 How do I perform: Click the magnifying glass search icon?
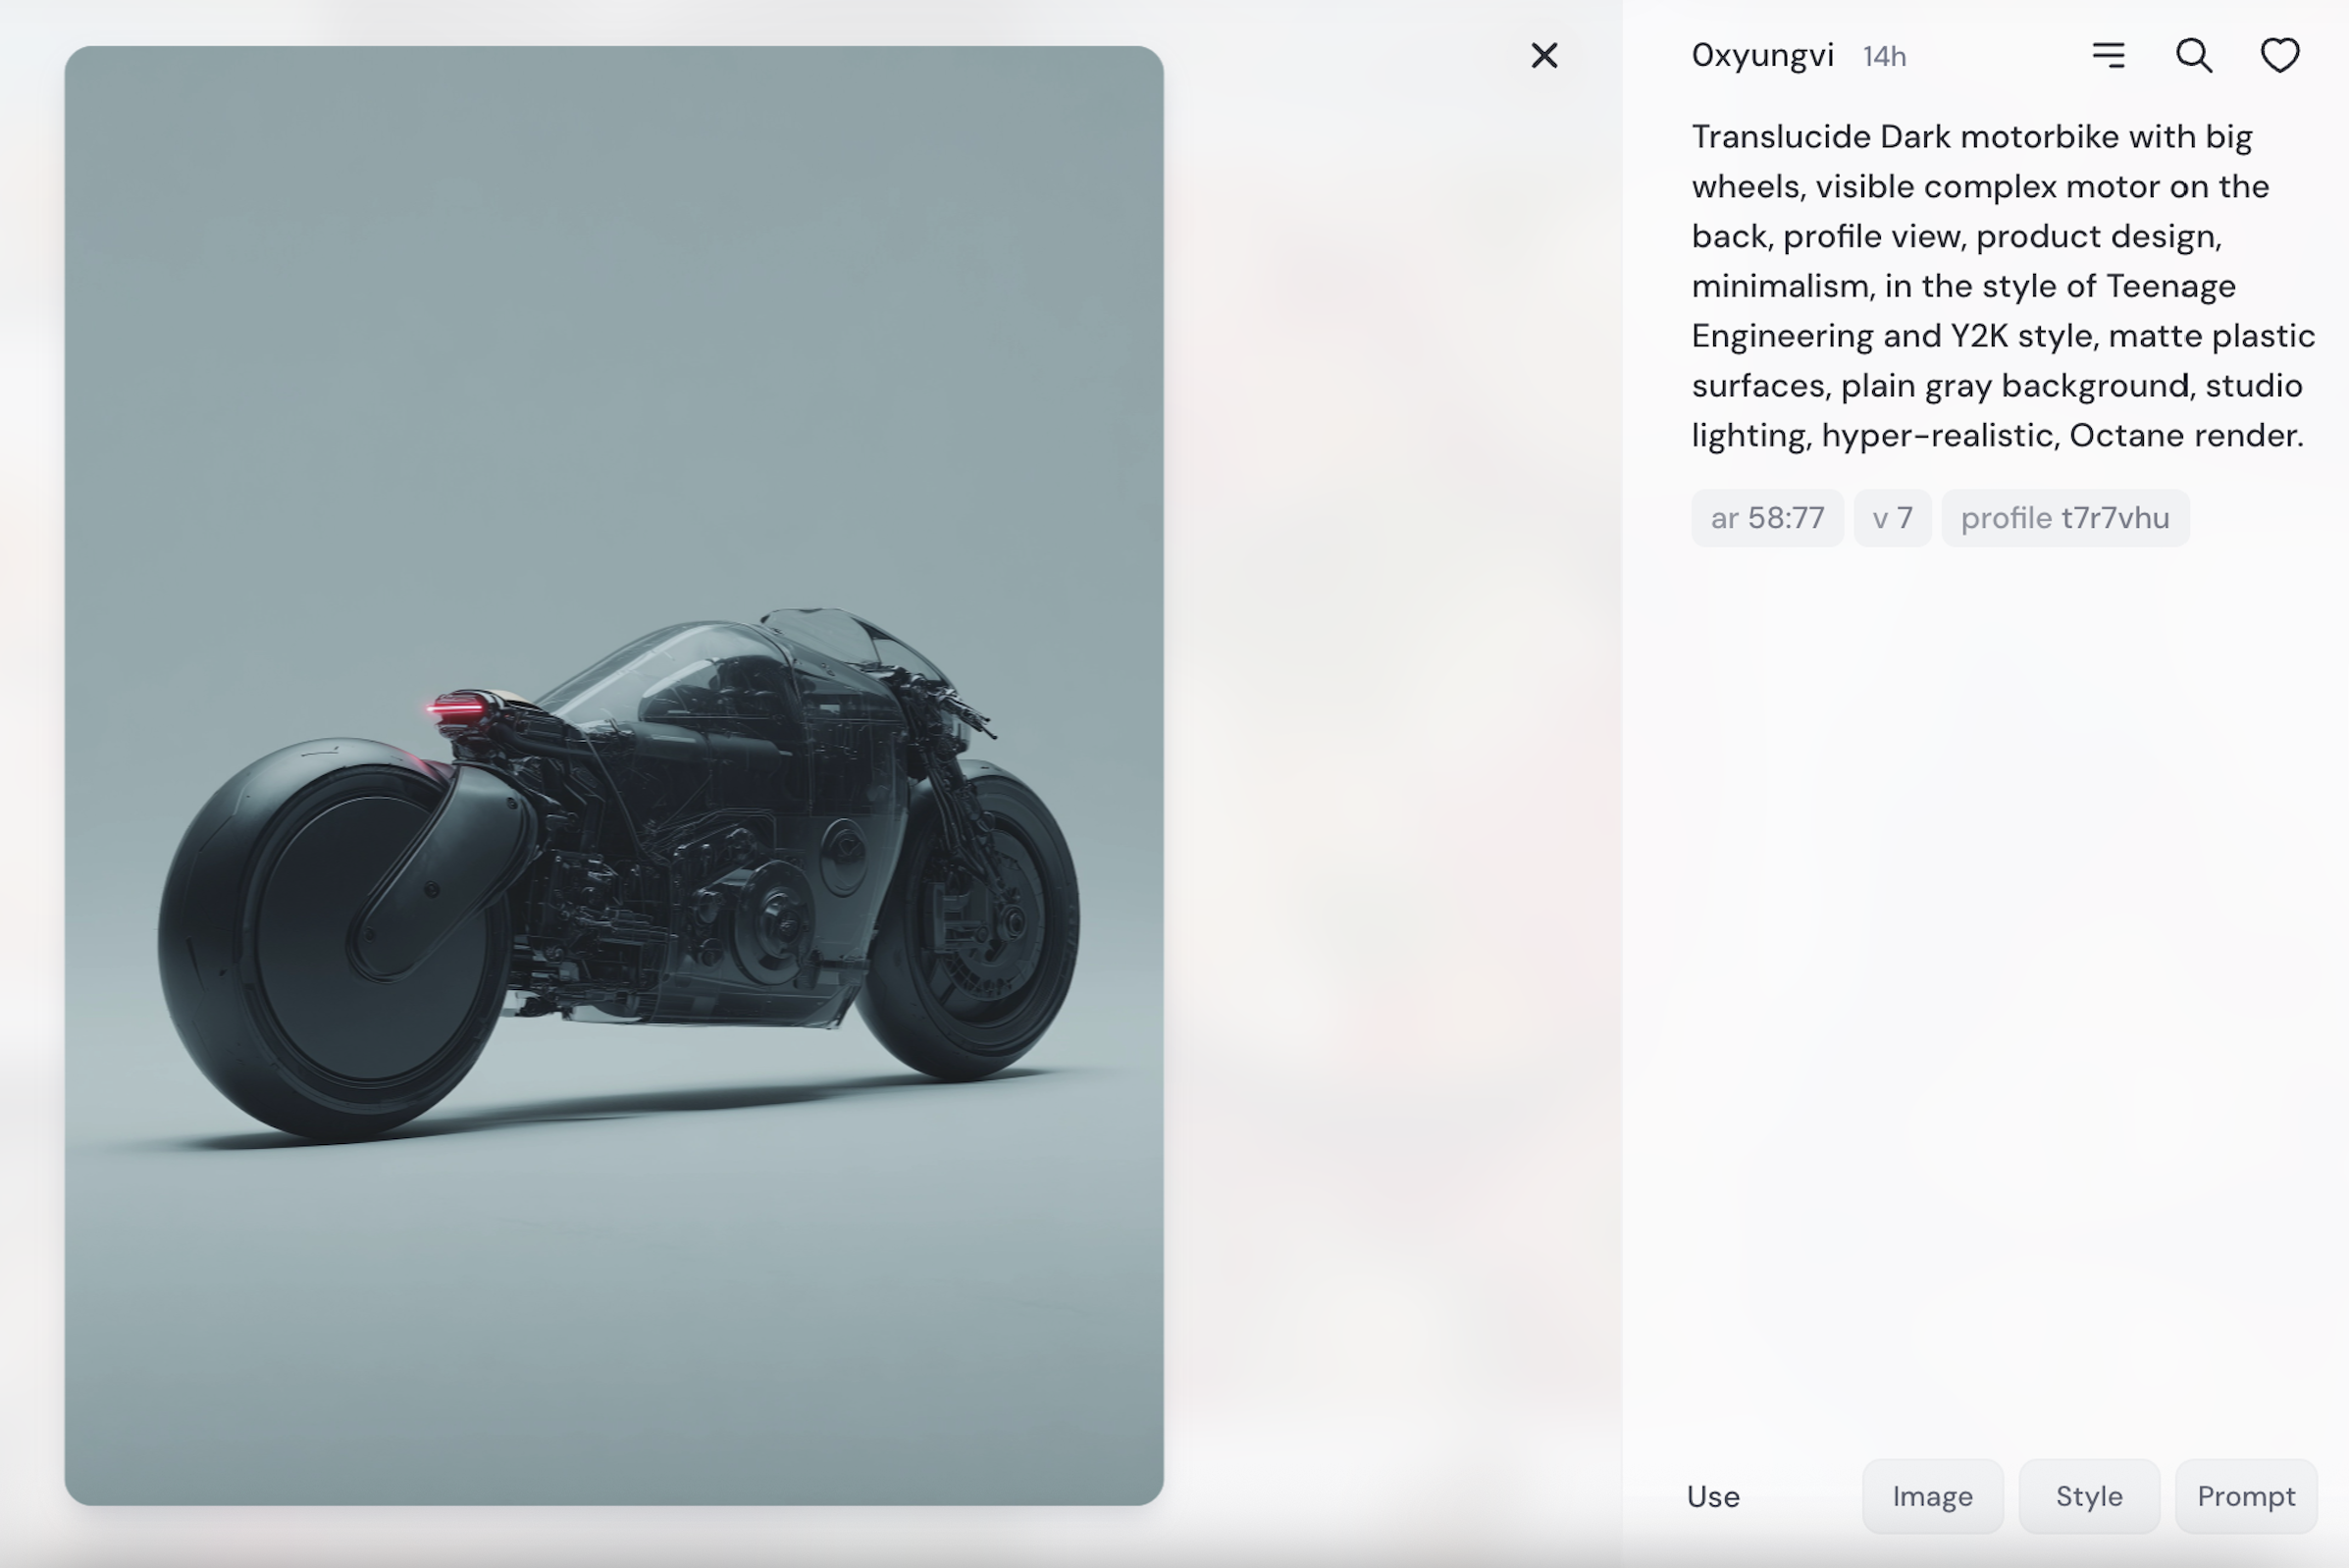2193,55
